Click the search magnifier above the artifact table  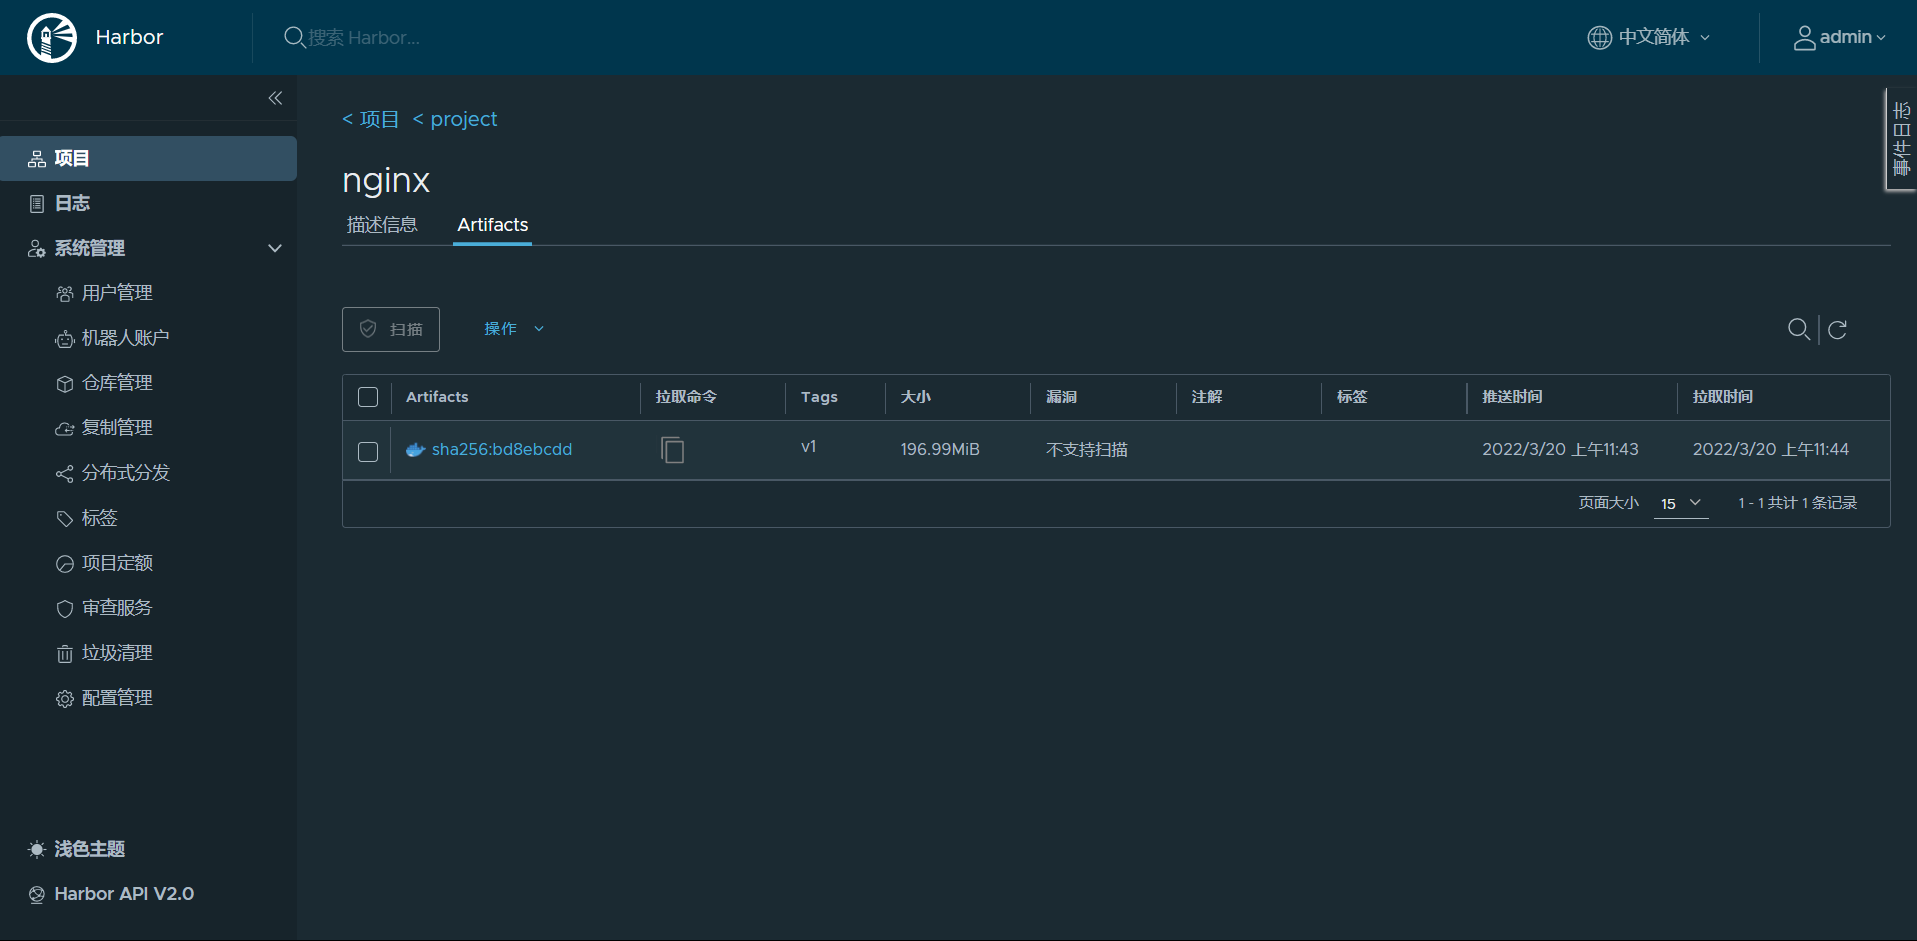[x=1799, y=329]
